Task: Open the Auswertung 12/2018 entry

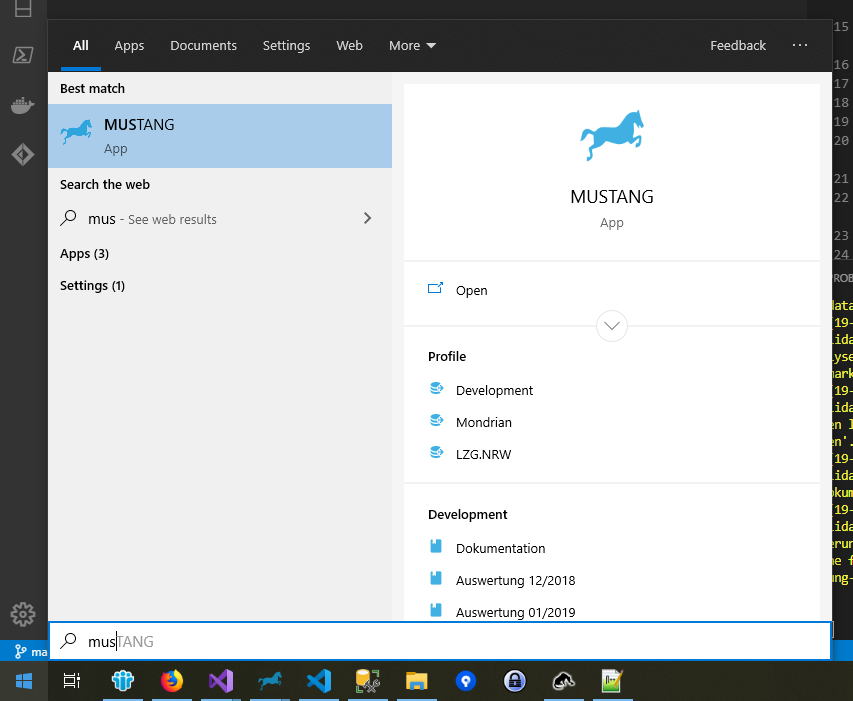Action: click(x=515, y=580)
